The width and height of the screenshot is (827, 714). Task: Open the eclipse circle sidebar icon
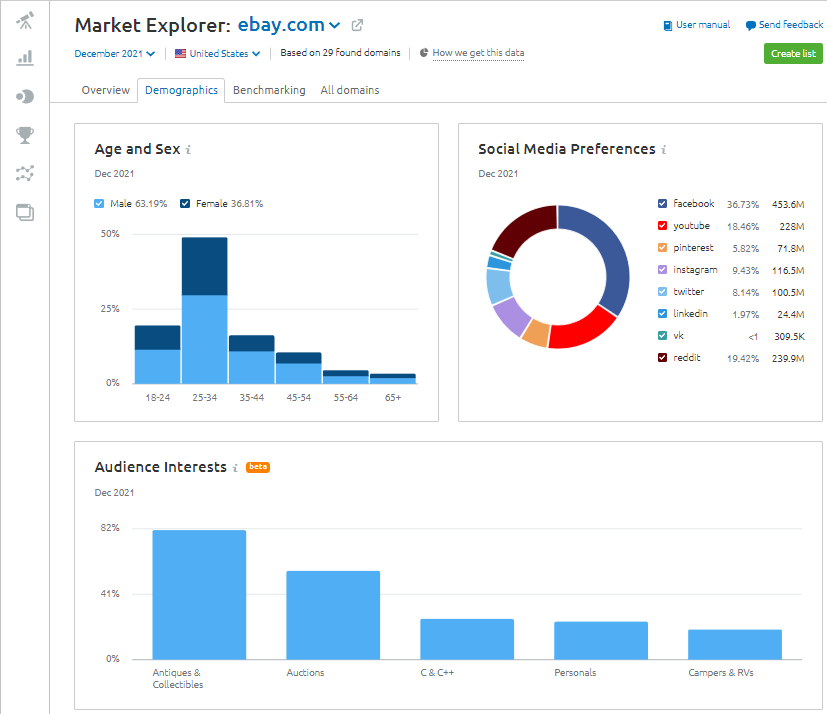coord(25,97)
